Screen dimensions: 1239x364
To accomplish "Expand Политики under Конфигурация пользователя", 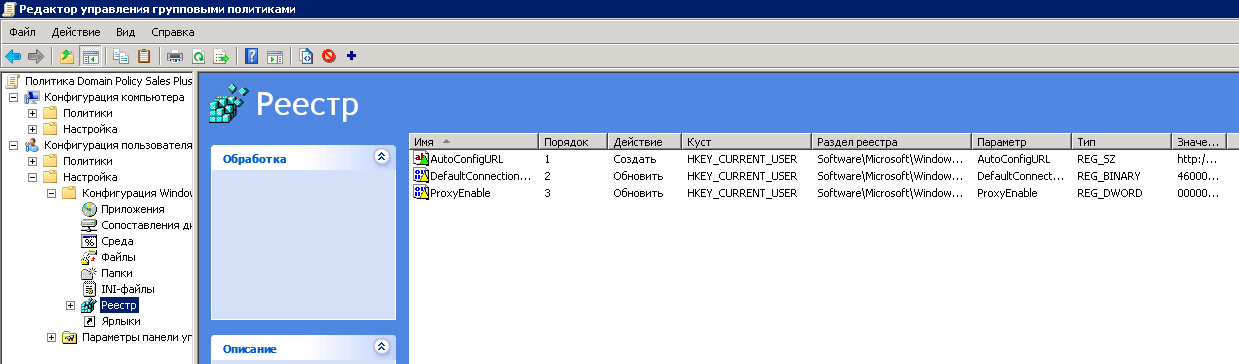I will pyautogui.click(x=32, y=161).
